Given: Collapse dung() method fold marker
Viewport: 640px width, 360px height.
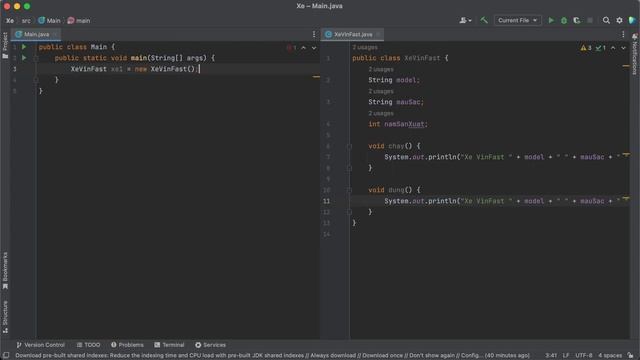Looking at the screenshot, I should [x=349, y=190].
